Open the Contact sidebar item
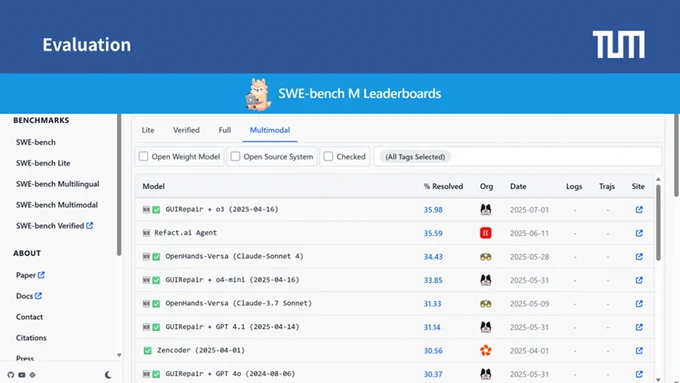The width and height of the screenshot is (680, 383). pyautogui.click(x=29, y=317)
